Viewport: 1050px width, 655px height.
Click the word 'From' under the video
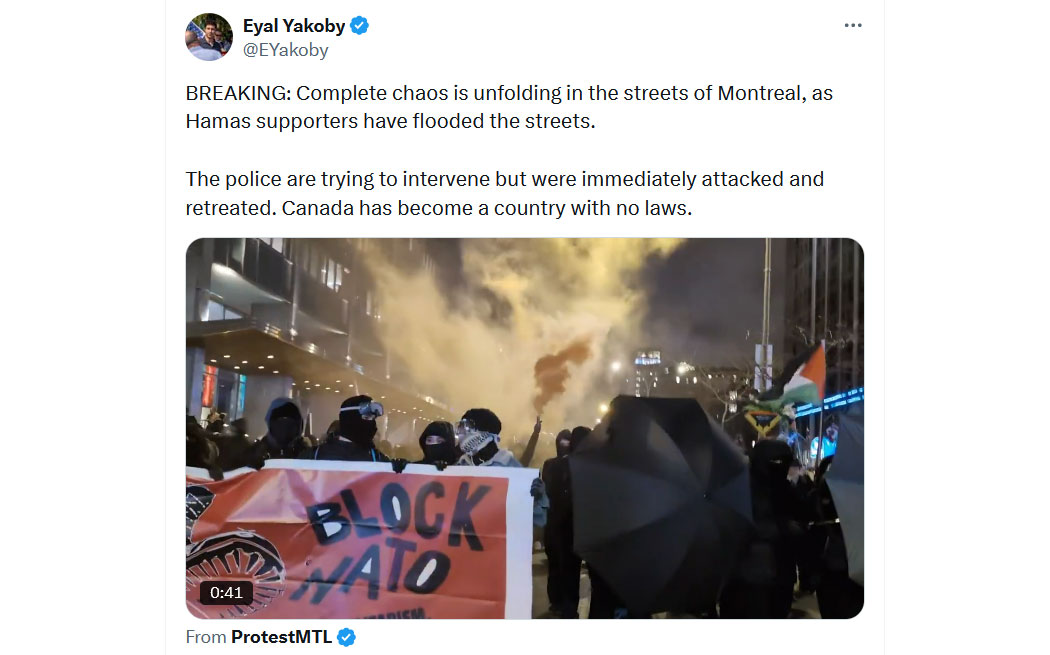pos(206,637)
